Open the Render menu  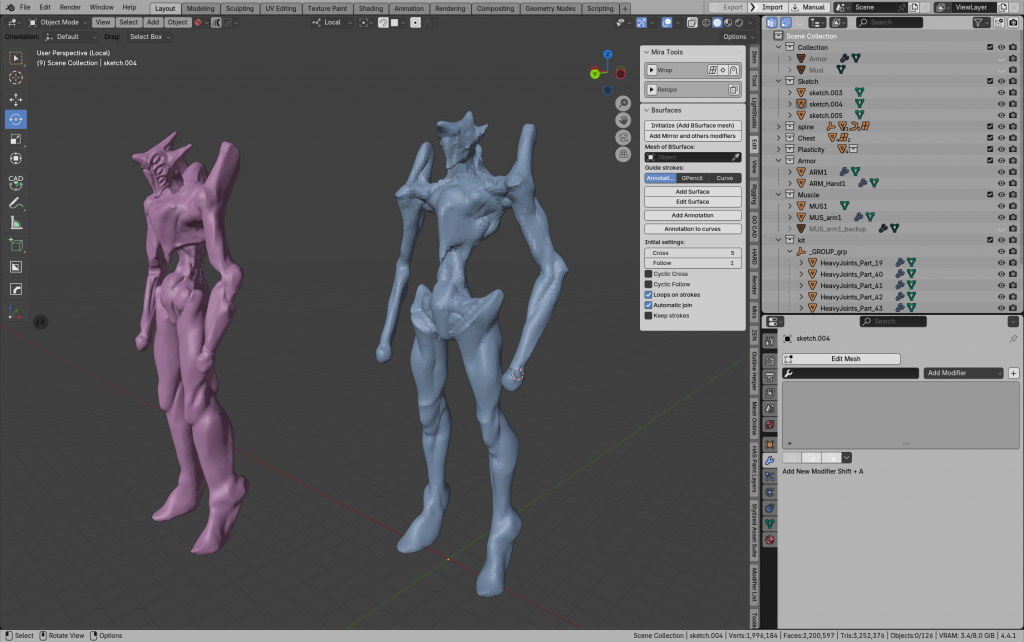coord(70,7)
